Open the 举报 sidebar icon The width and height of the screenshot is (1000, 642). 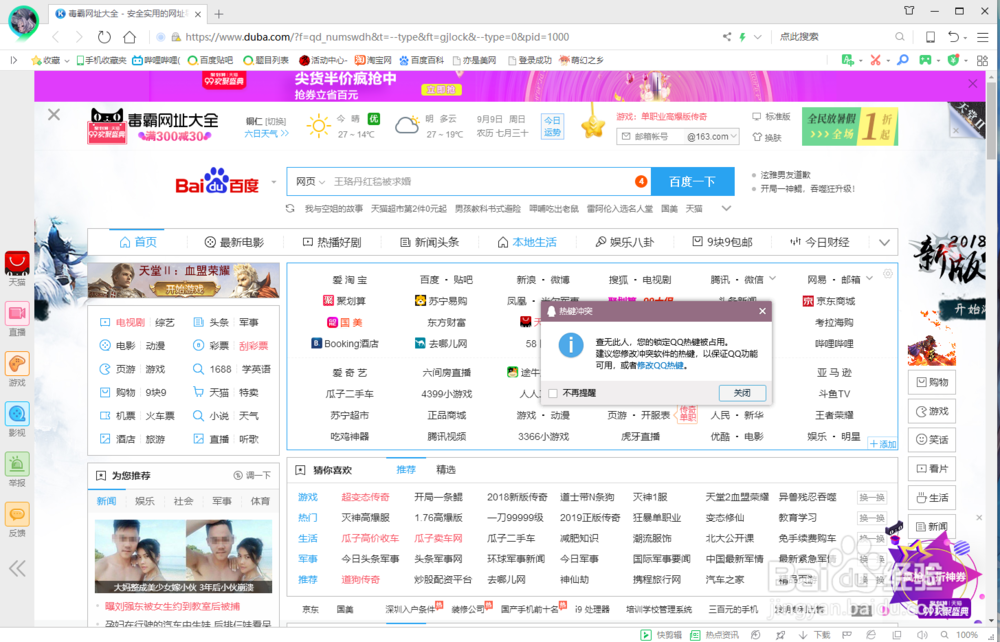17,470
